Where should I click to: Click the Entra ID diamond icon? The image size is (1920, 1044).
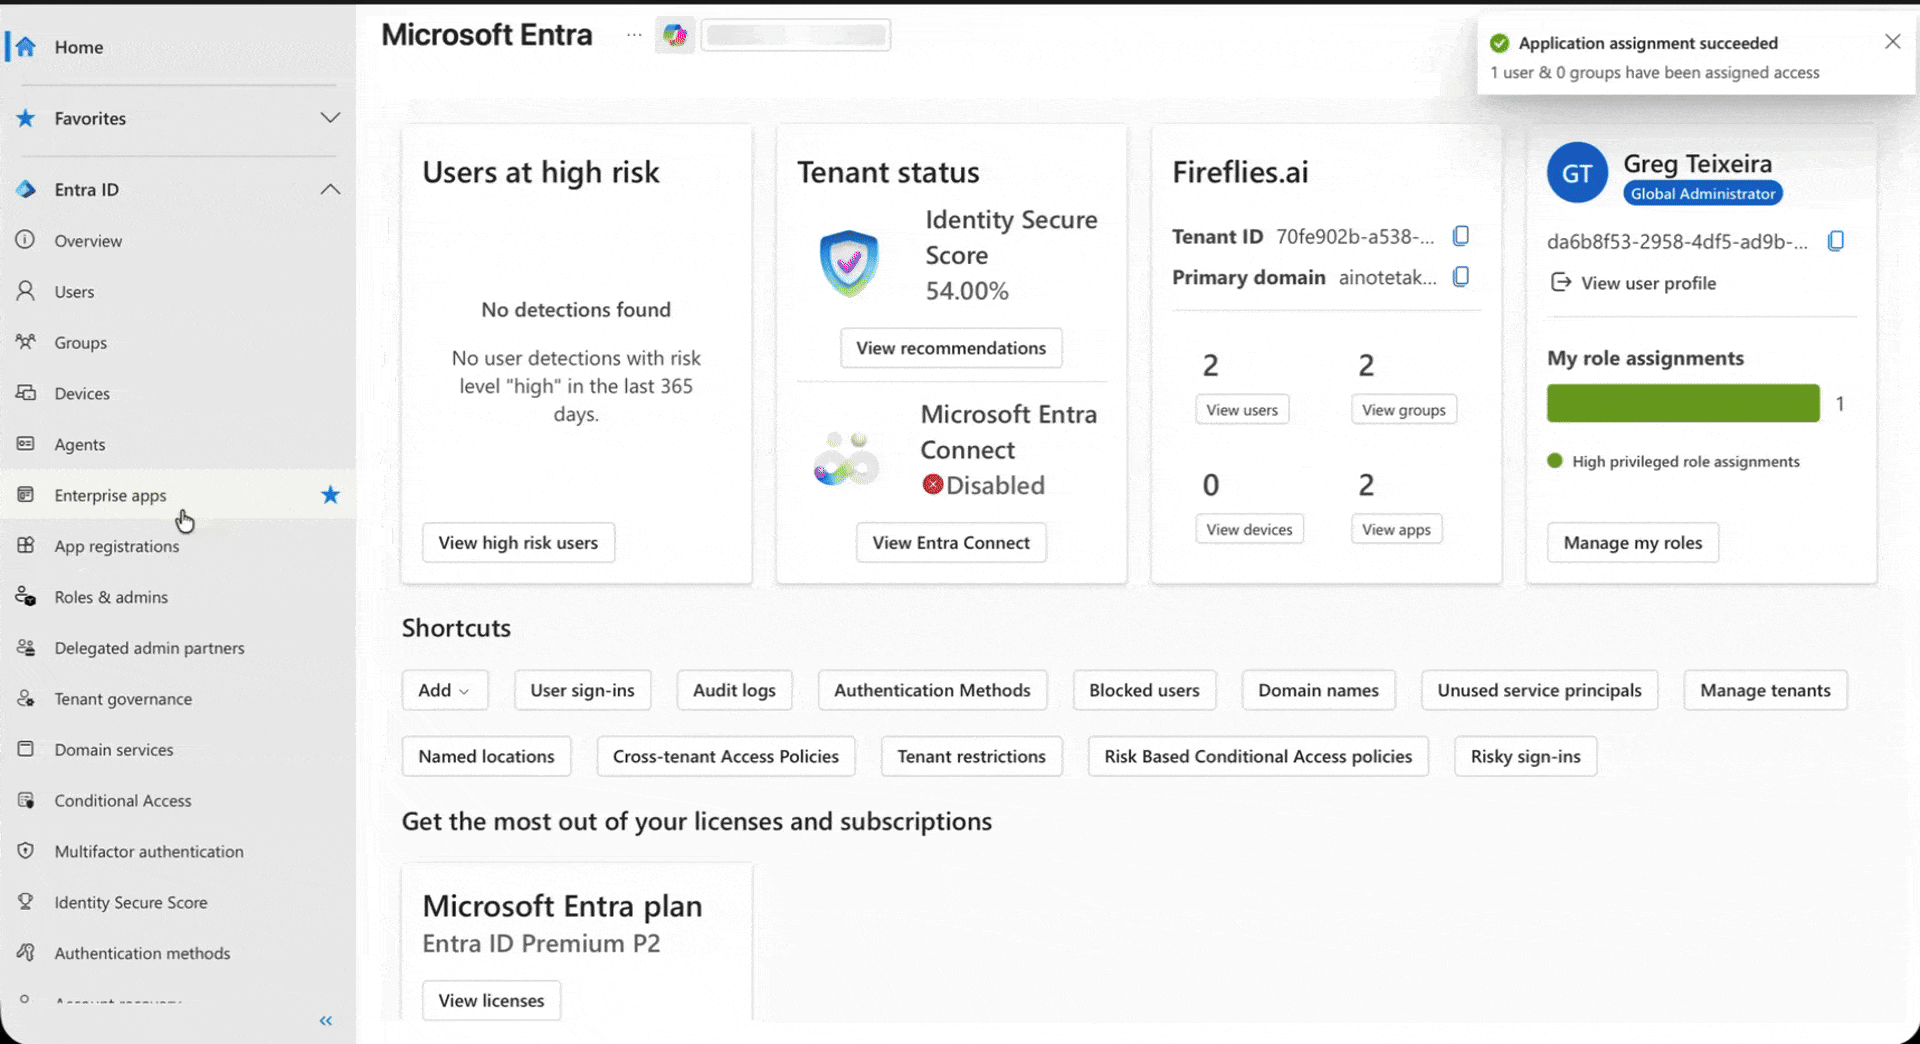[26, 189]
